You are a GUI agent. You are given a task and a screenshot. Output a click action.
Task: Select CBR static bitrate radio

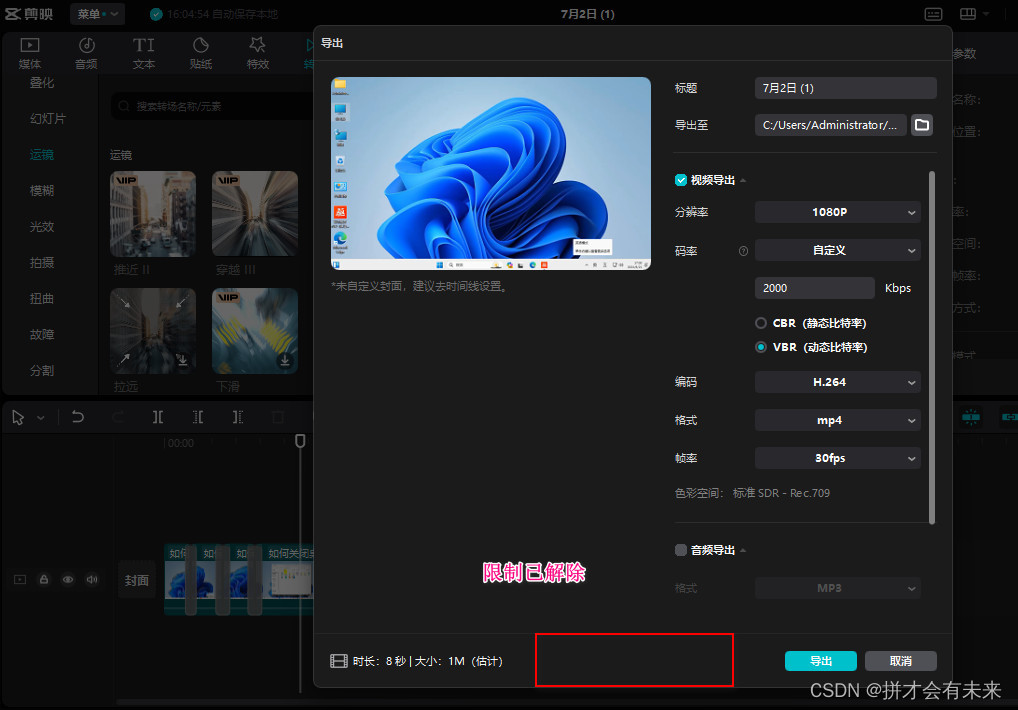click(x=761, y=323)
